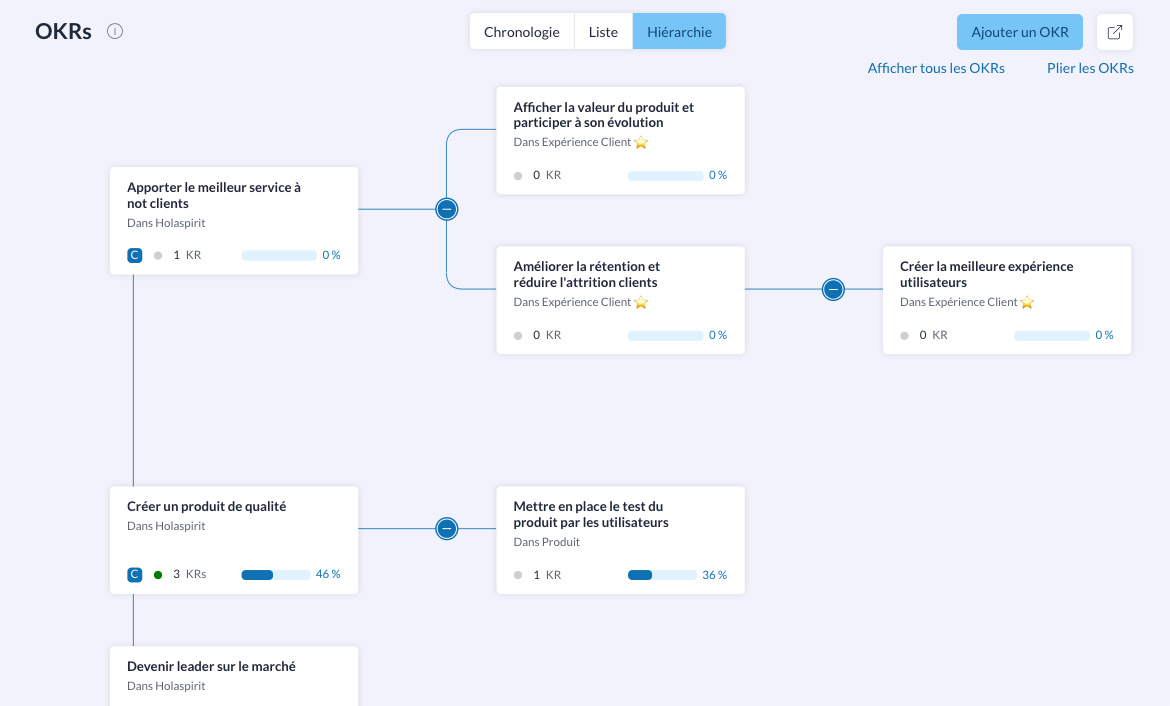
Task: Click 'Dans Expérience Client' on Créer la meilleure expérience card
Action: (x=958, y=302)
